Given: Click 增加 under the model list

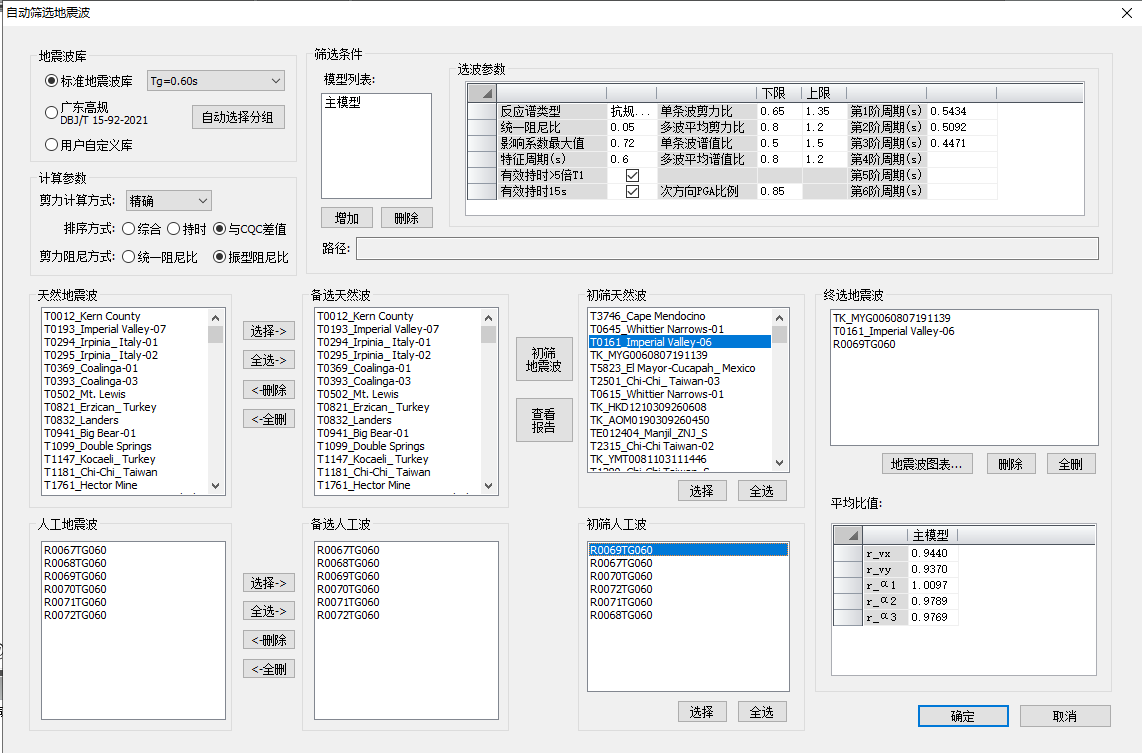Looking at the screenshot, I should (347, 218).
